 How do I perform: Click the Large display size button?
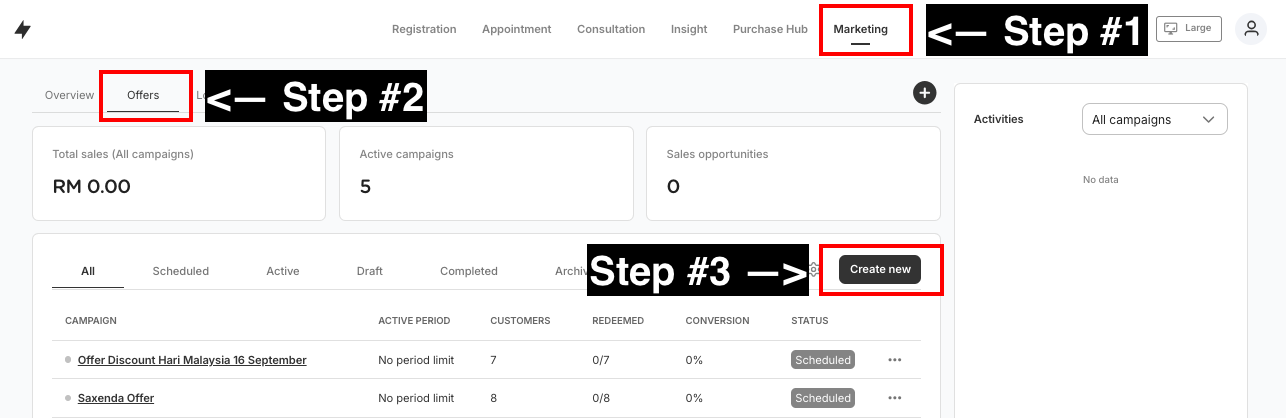[x=1188, y=29]
